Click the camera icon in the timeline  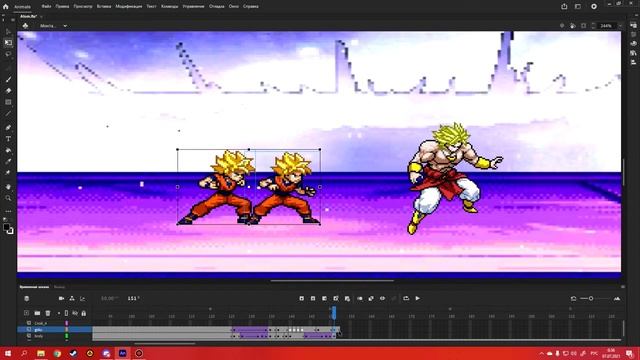click(x=61, y=298)
